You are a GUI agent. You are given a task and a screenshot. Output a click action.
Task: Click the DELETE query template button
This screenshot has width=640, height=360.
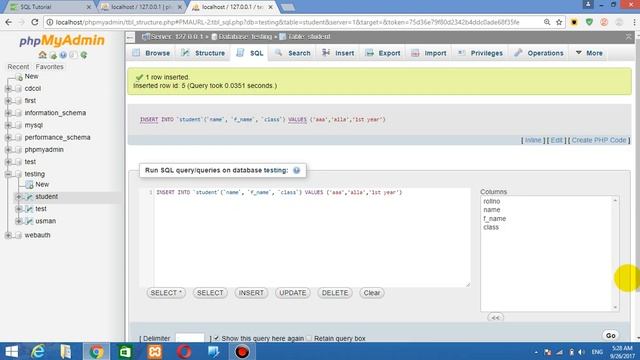[335, 293]
